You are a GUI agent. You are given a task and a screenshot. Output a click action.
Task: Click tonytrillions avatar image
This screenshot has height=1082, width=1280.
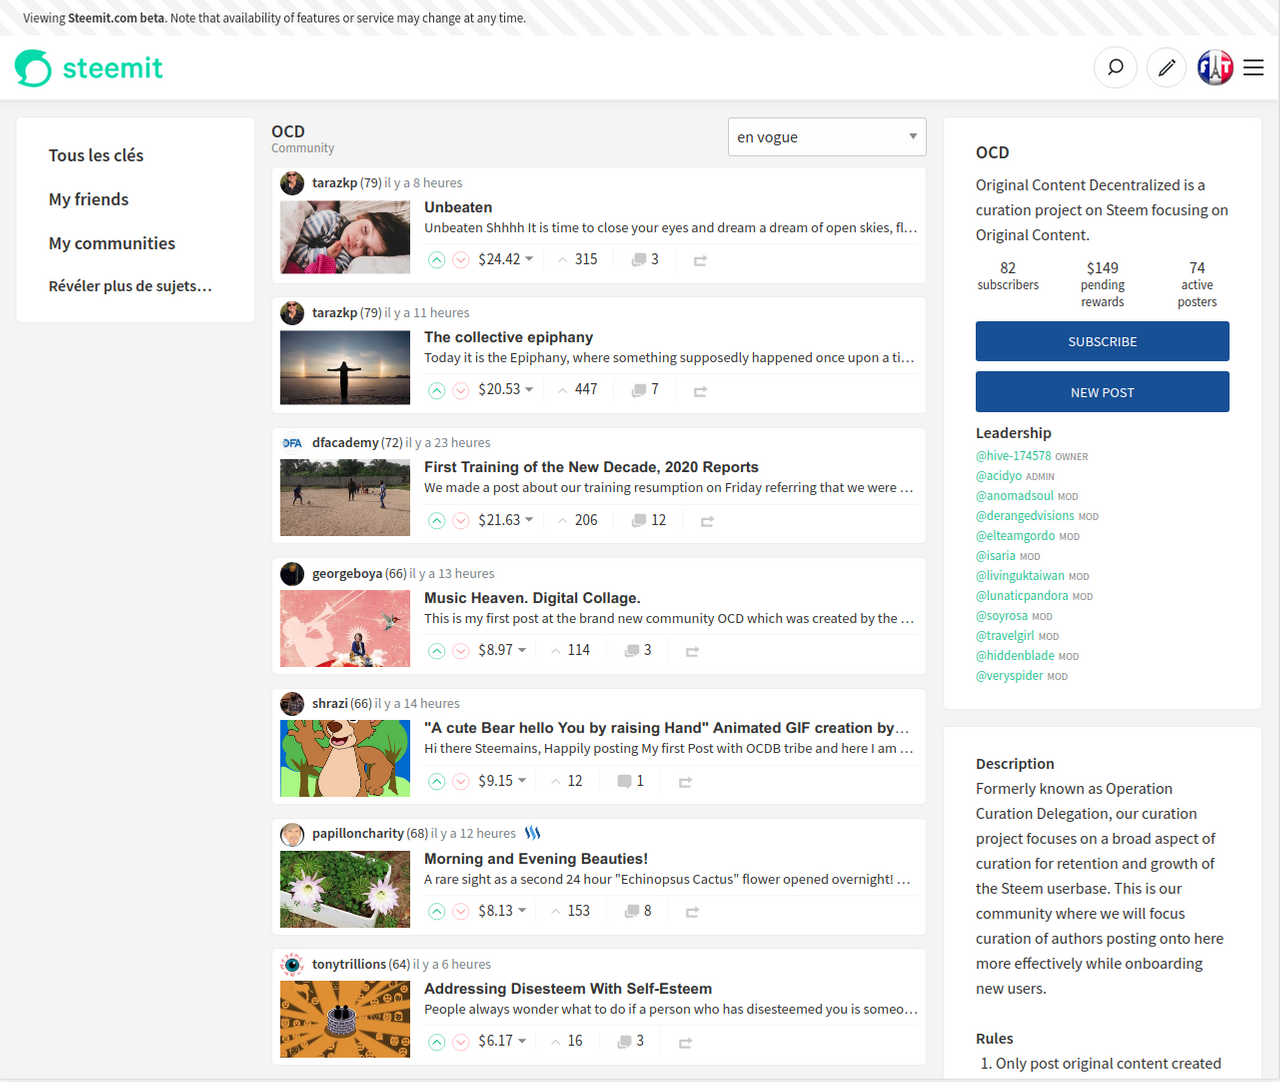[x=292, y=964]
